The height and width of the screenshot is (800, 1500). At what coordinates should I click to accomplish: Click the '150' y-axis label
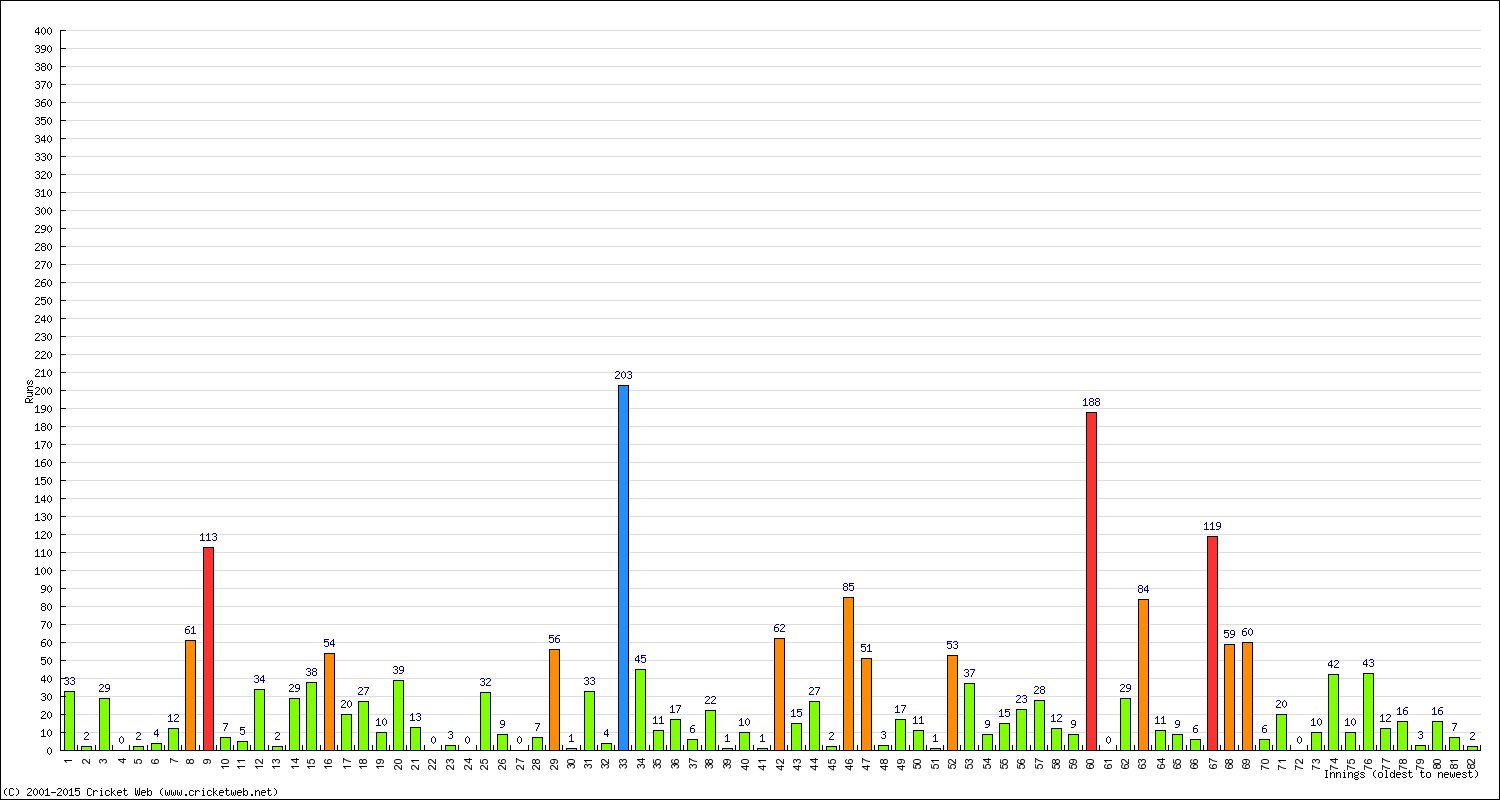pyautogui.click(x=42, y=481)
